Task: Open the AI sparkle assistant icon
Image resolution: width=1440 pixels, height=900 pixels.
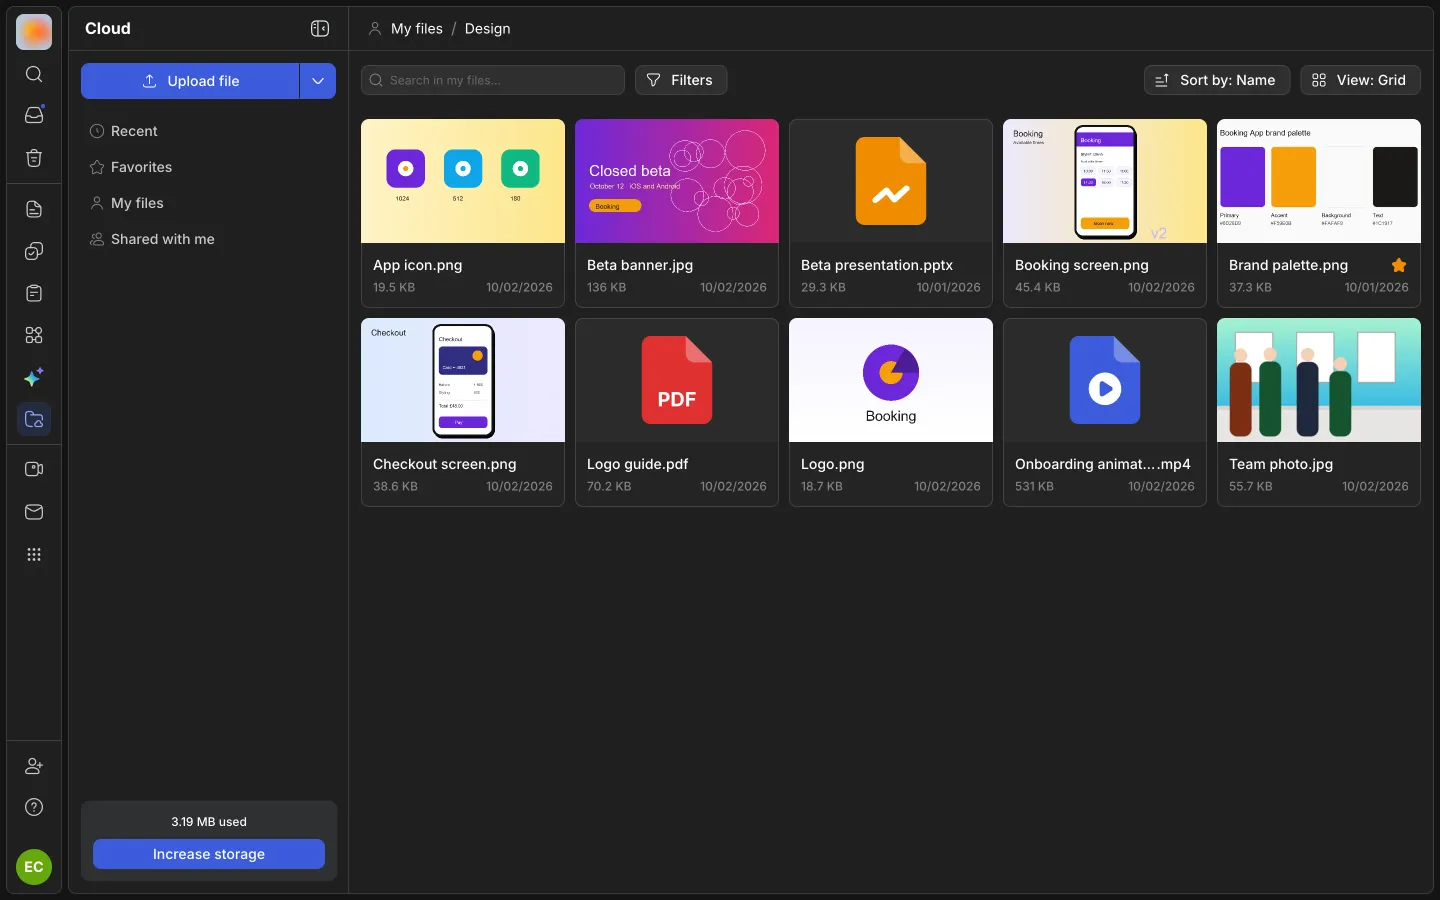Action: click(x=34, y=377)
